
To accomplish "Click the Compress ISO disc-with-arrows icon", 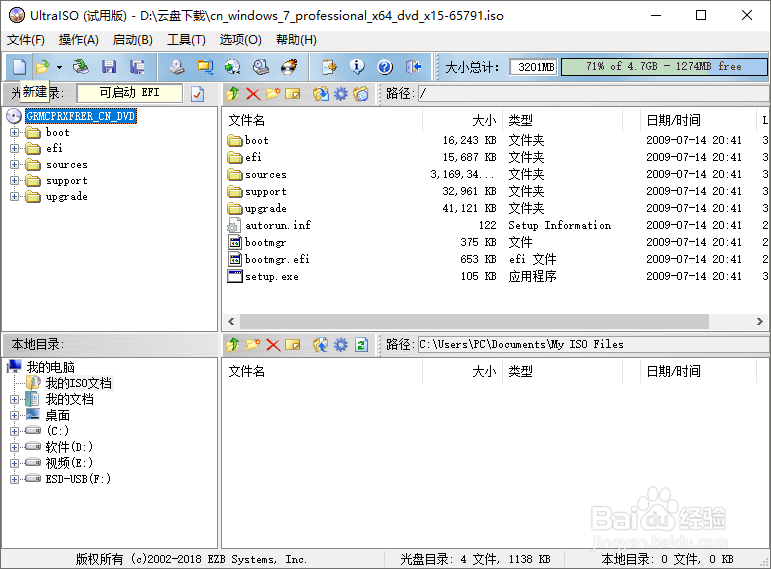I will tap(233, 66).
